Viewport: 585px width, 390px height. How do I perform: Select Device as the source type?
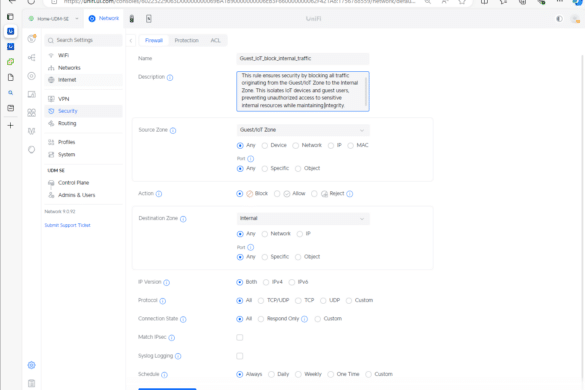pyautogui.click(x=265, y=146)
